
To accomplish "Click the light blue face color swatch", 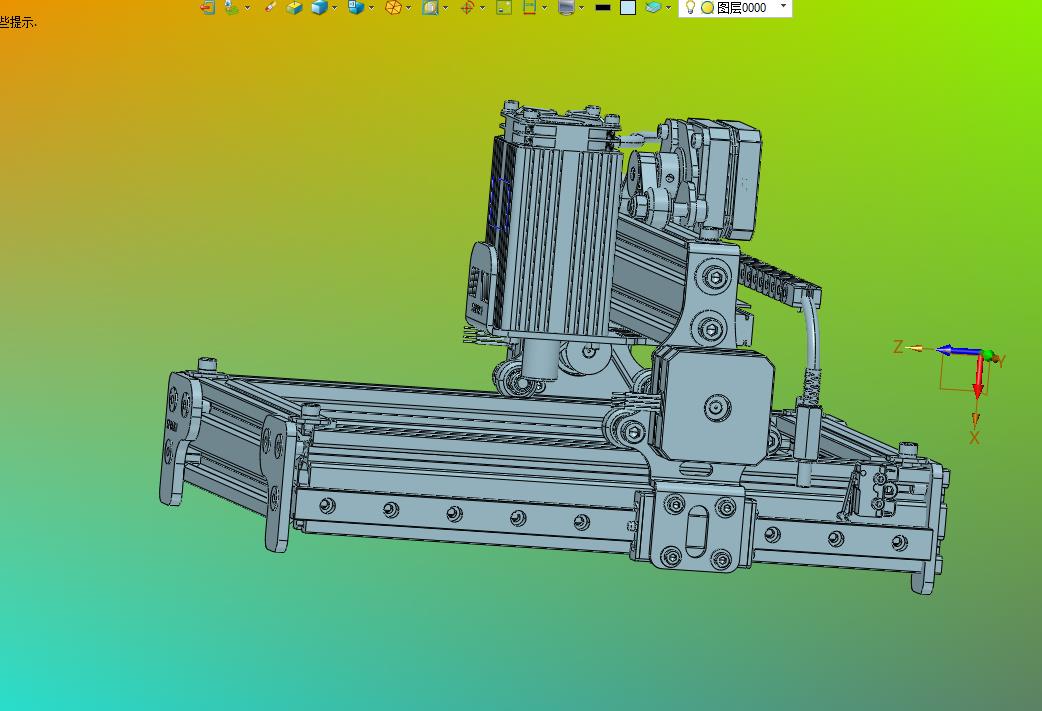I will (x=627, y=7).
